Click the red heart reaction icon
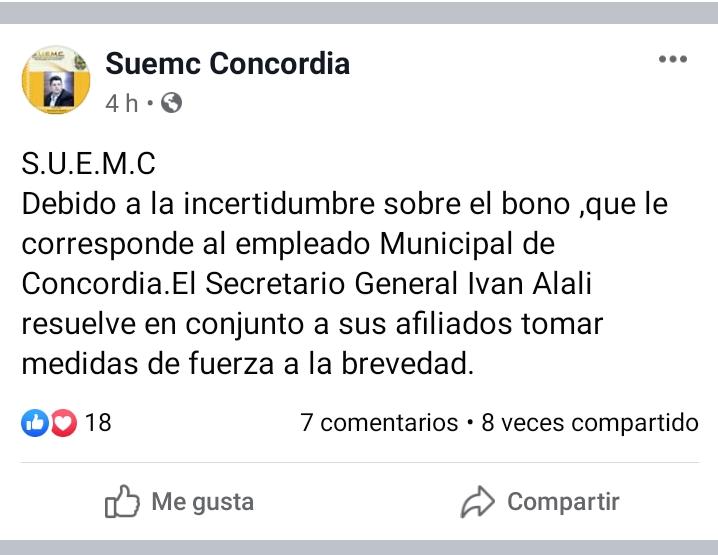The height and width of the screenshot is (555, 718). [x=64, y=423]
